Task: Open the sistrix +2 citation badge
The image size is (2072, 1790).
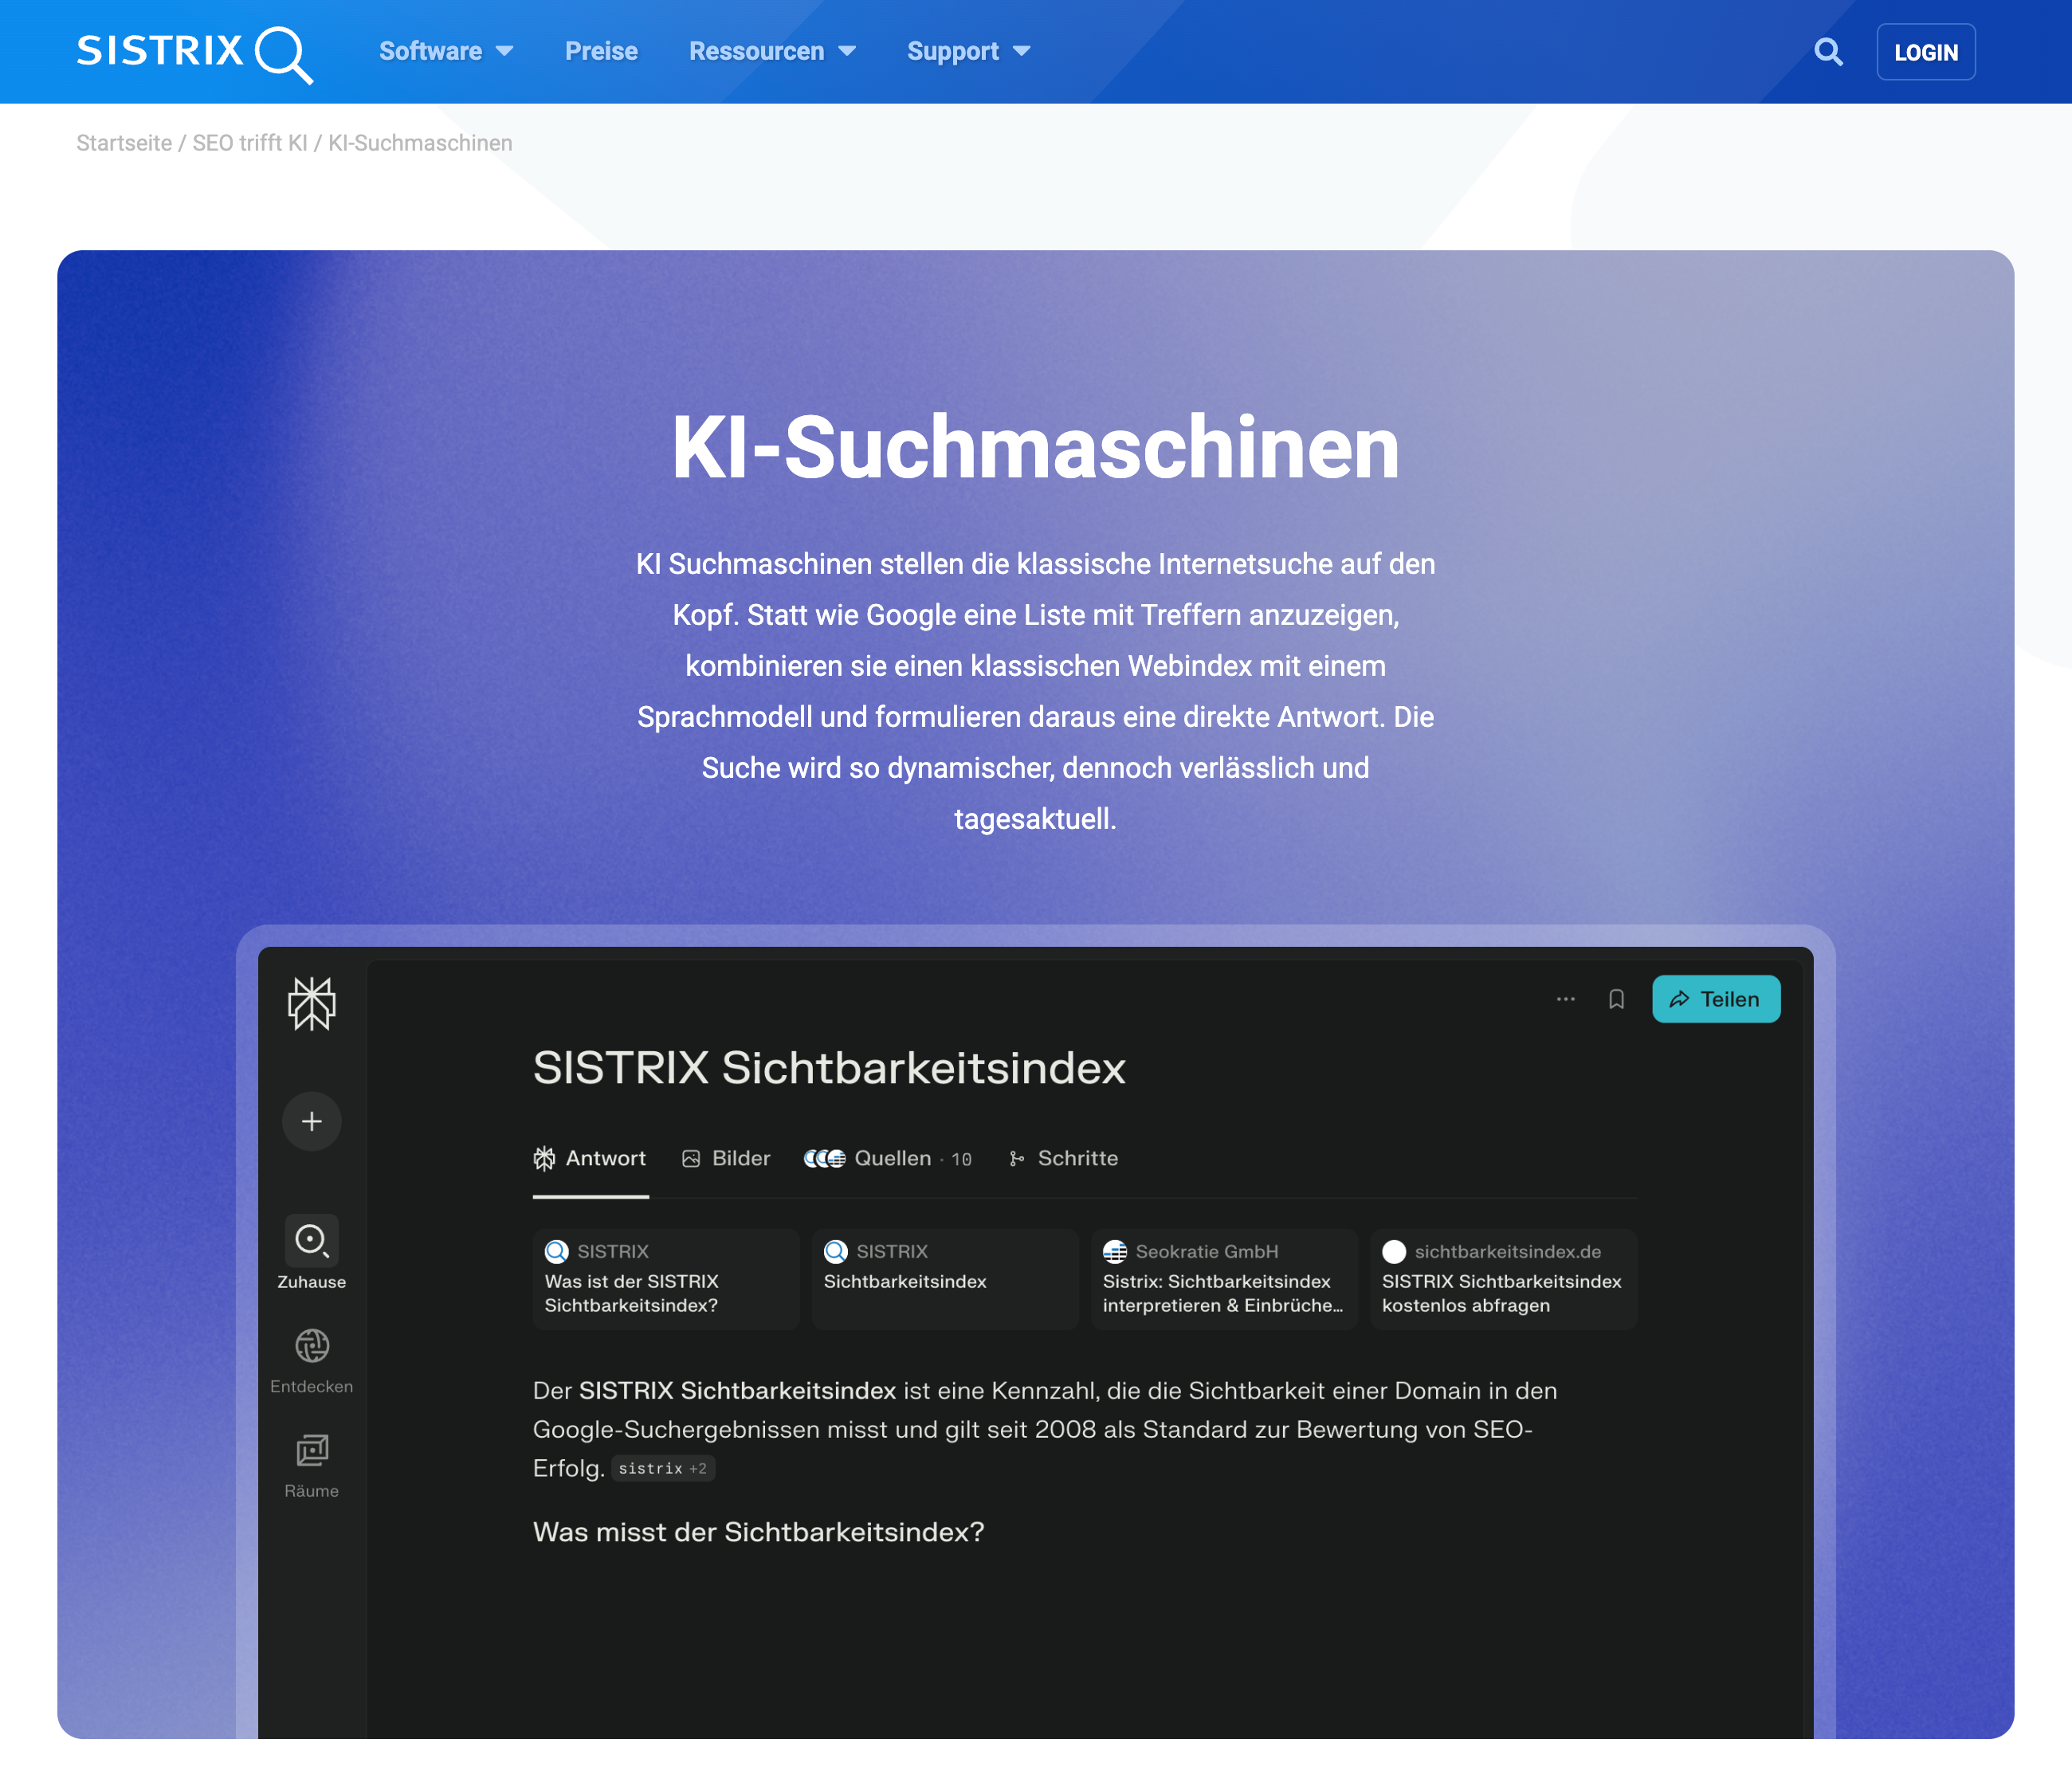Action: click(x=663, y=1468)
